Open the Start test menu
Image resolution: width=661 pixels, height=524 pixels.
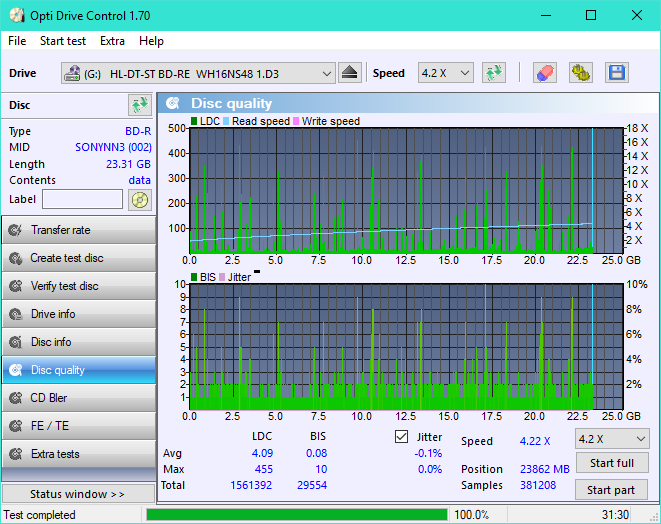[63, 41]
